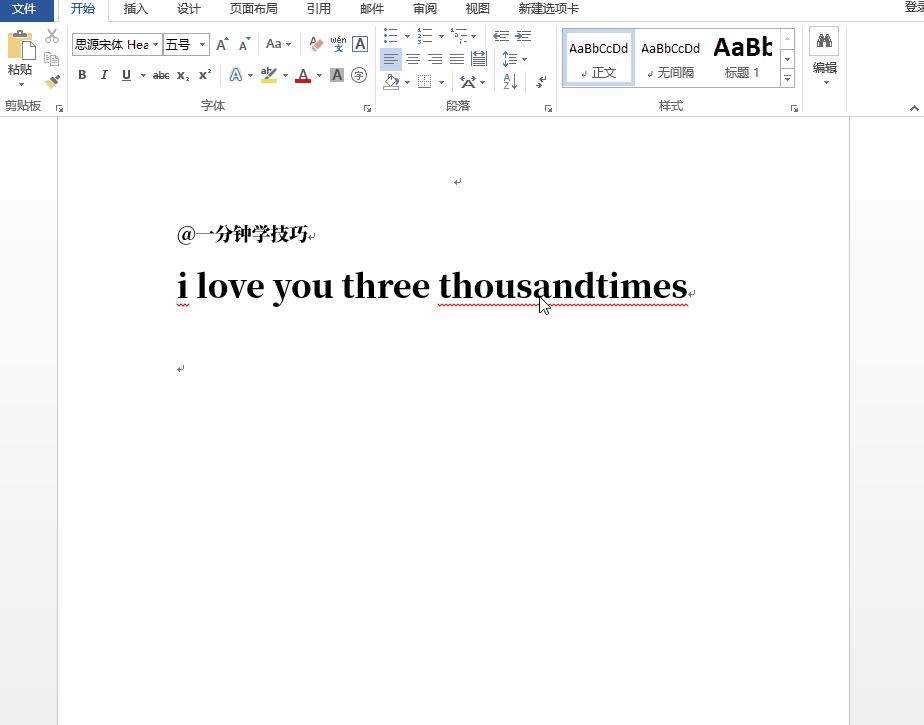Apply distributed alignment icon
924x725 pixels.
(x=479, y=59)
